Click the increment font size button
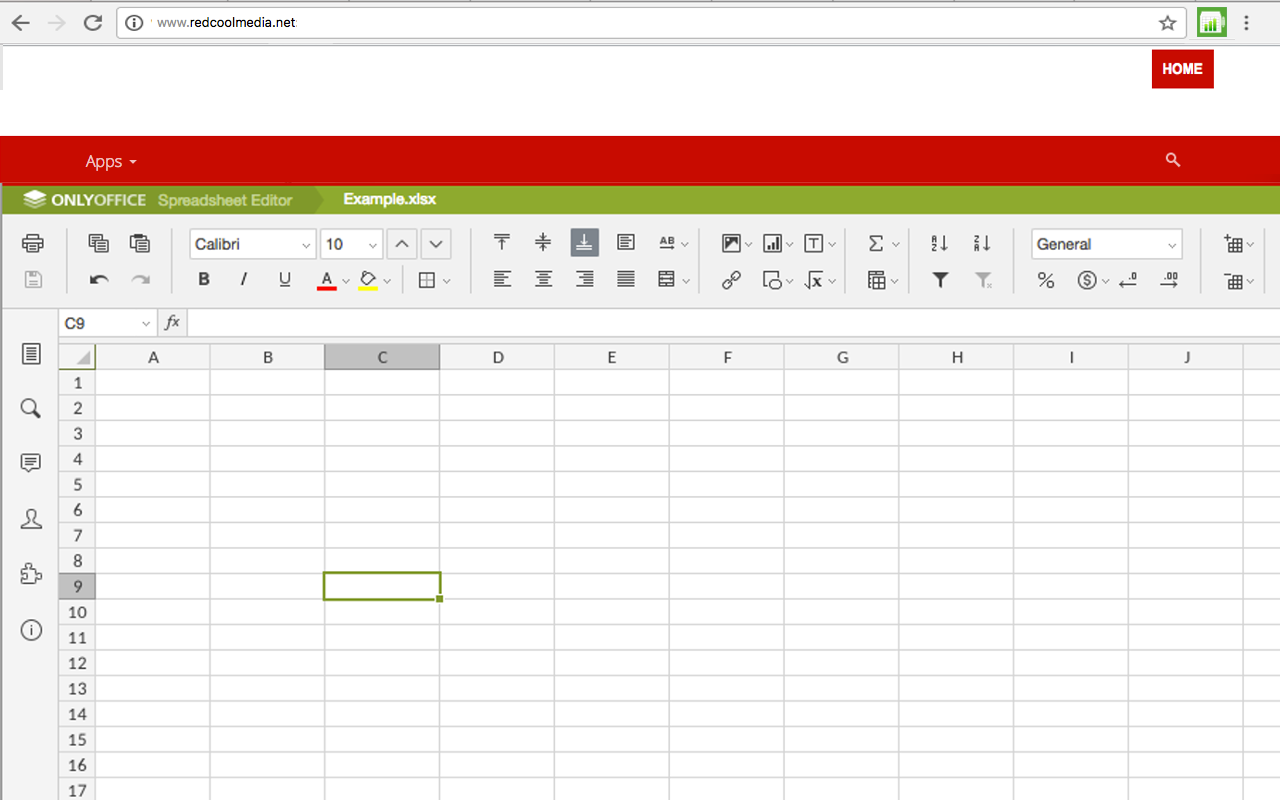 click(x=401, y=244)
